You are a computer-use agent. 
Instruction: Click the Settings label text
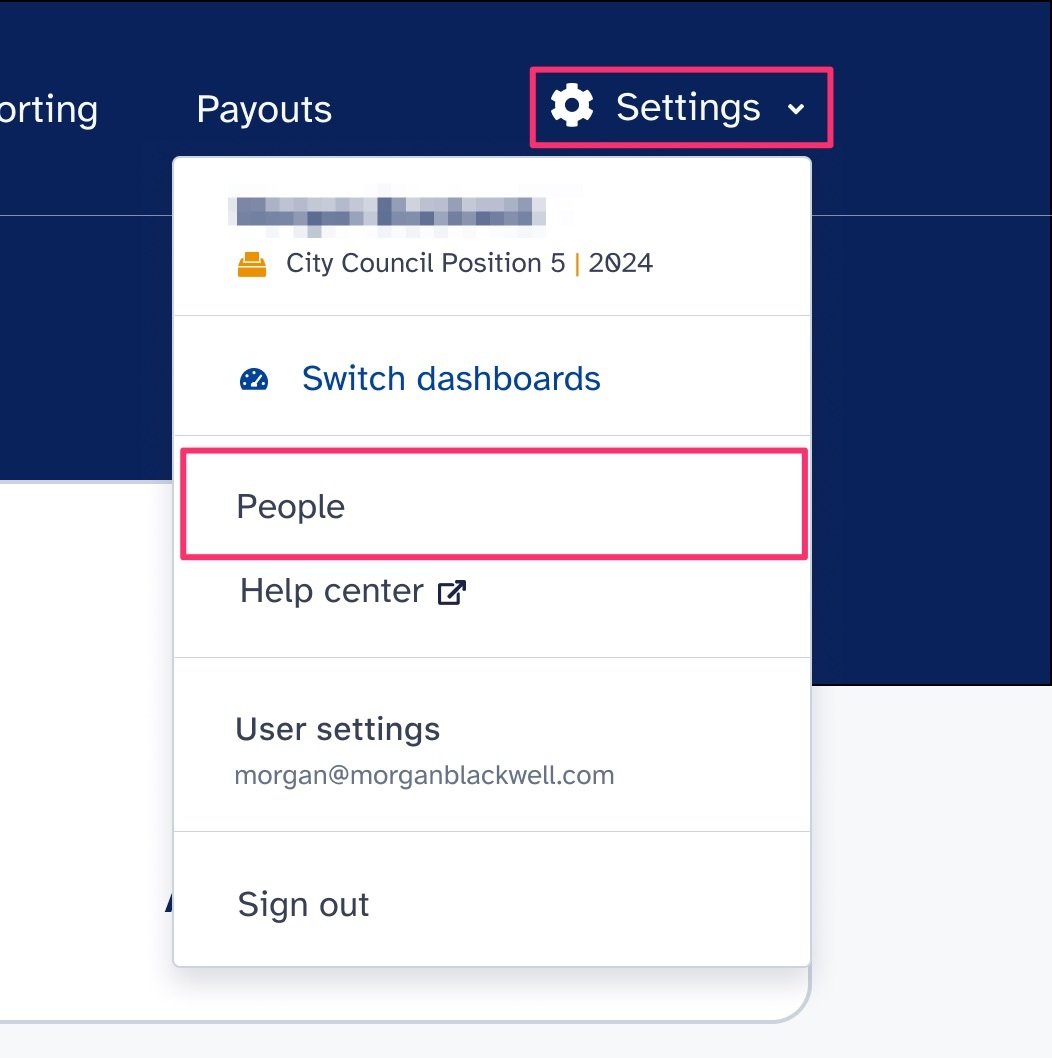[688, 107]
